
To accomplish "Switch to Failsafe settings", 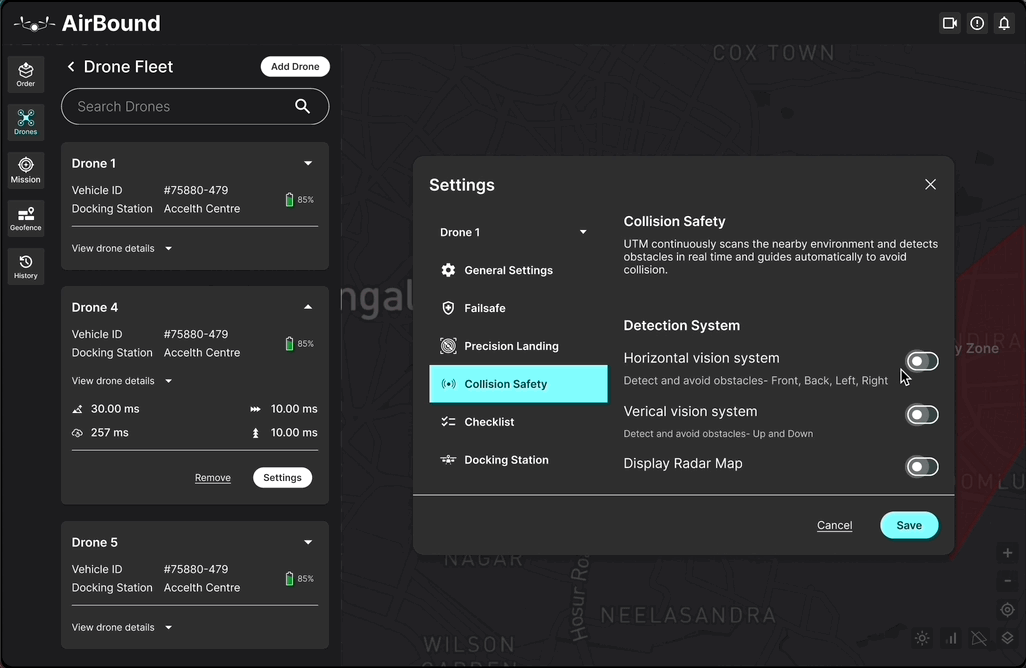I will pos(518,308).
